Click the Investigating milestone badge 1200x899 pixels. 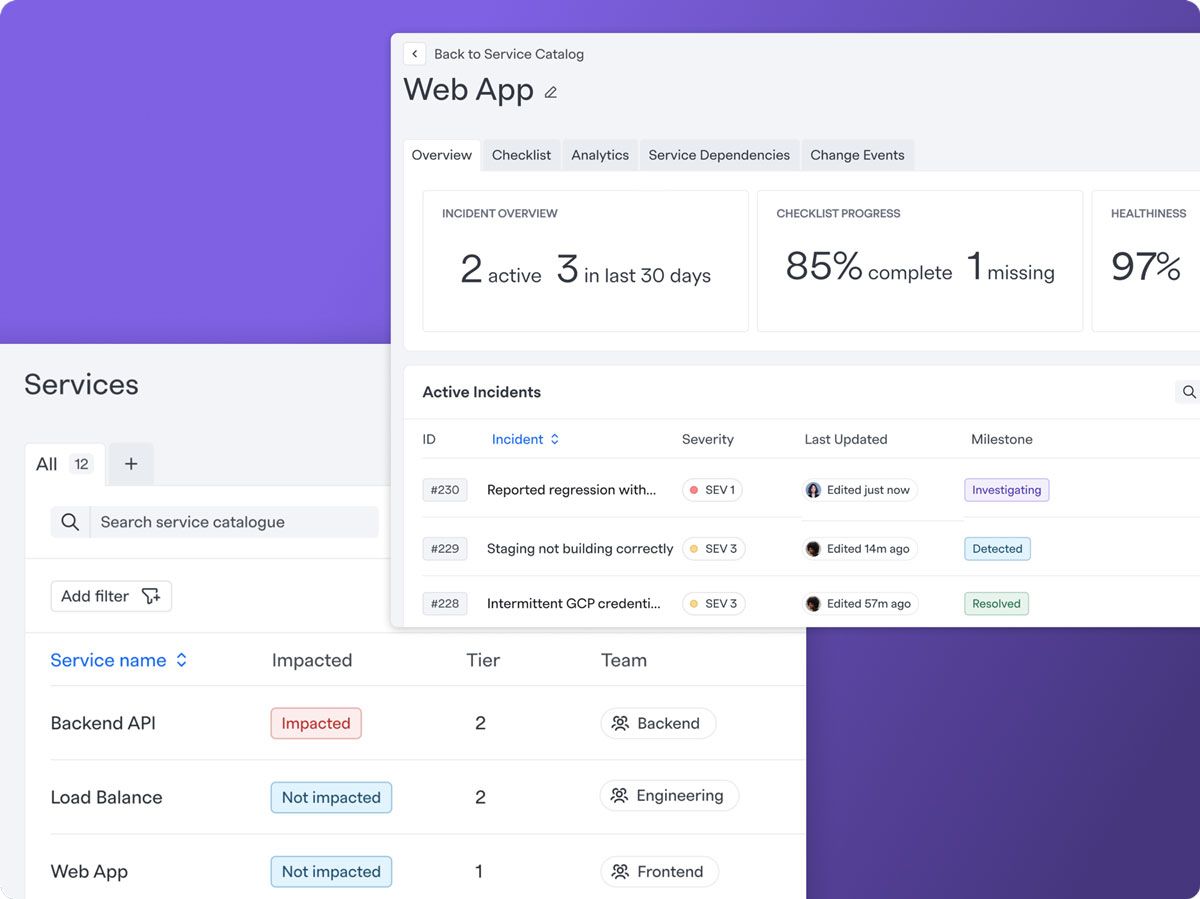(x=1006, y=490)
